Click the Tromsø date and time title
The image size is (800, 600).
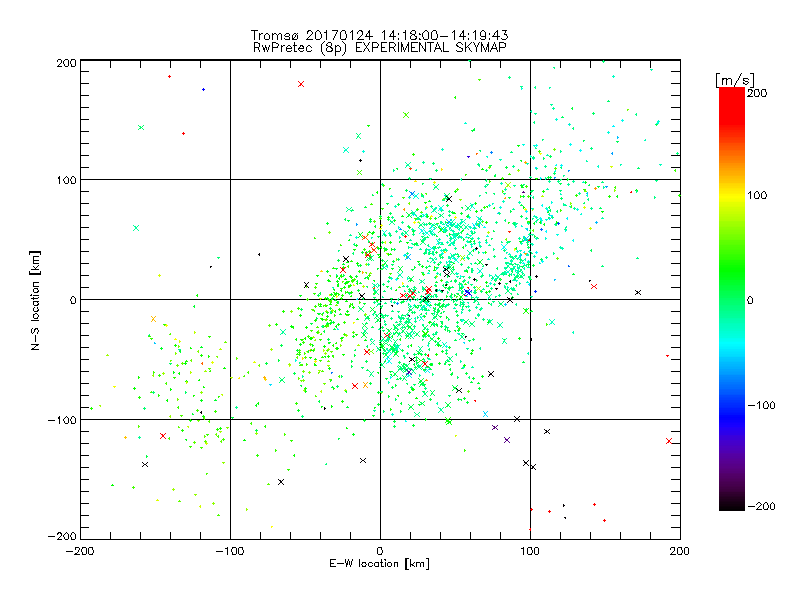click(x=379, y=35)
